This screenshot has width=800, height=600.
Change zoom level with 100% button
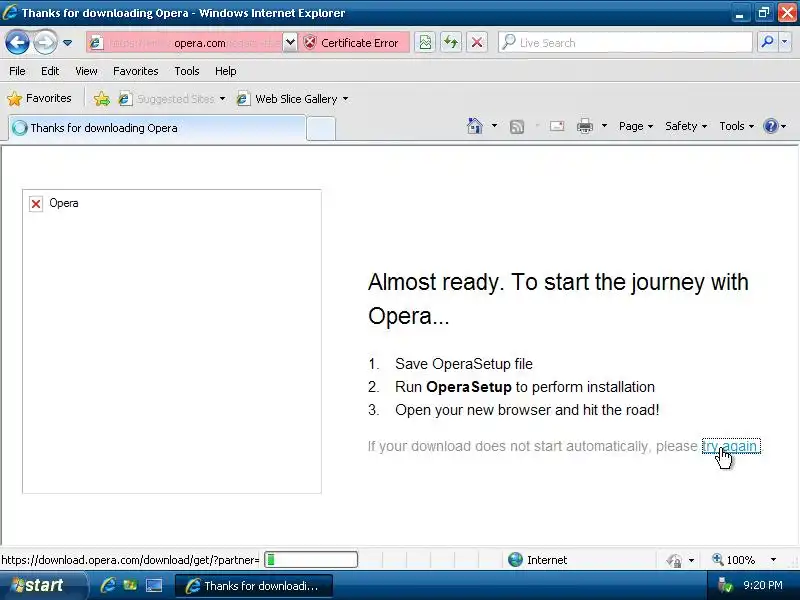click(x=733, y=560)
